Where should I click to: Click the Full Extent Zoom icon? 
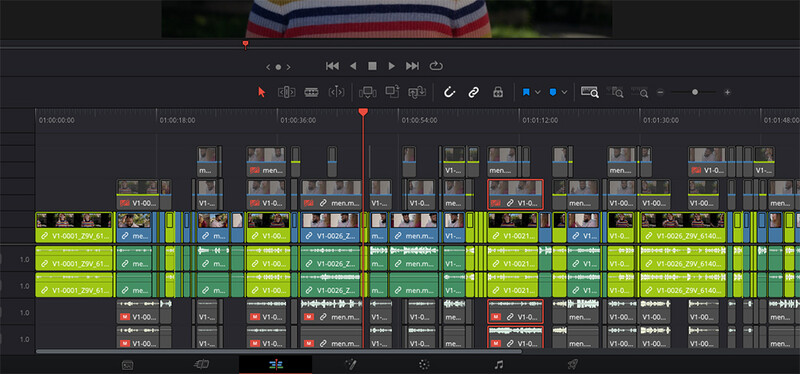pos(590,92)
